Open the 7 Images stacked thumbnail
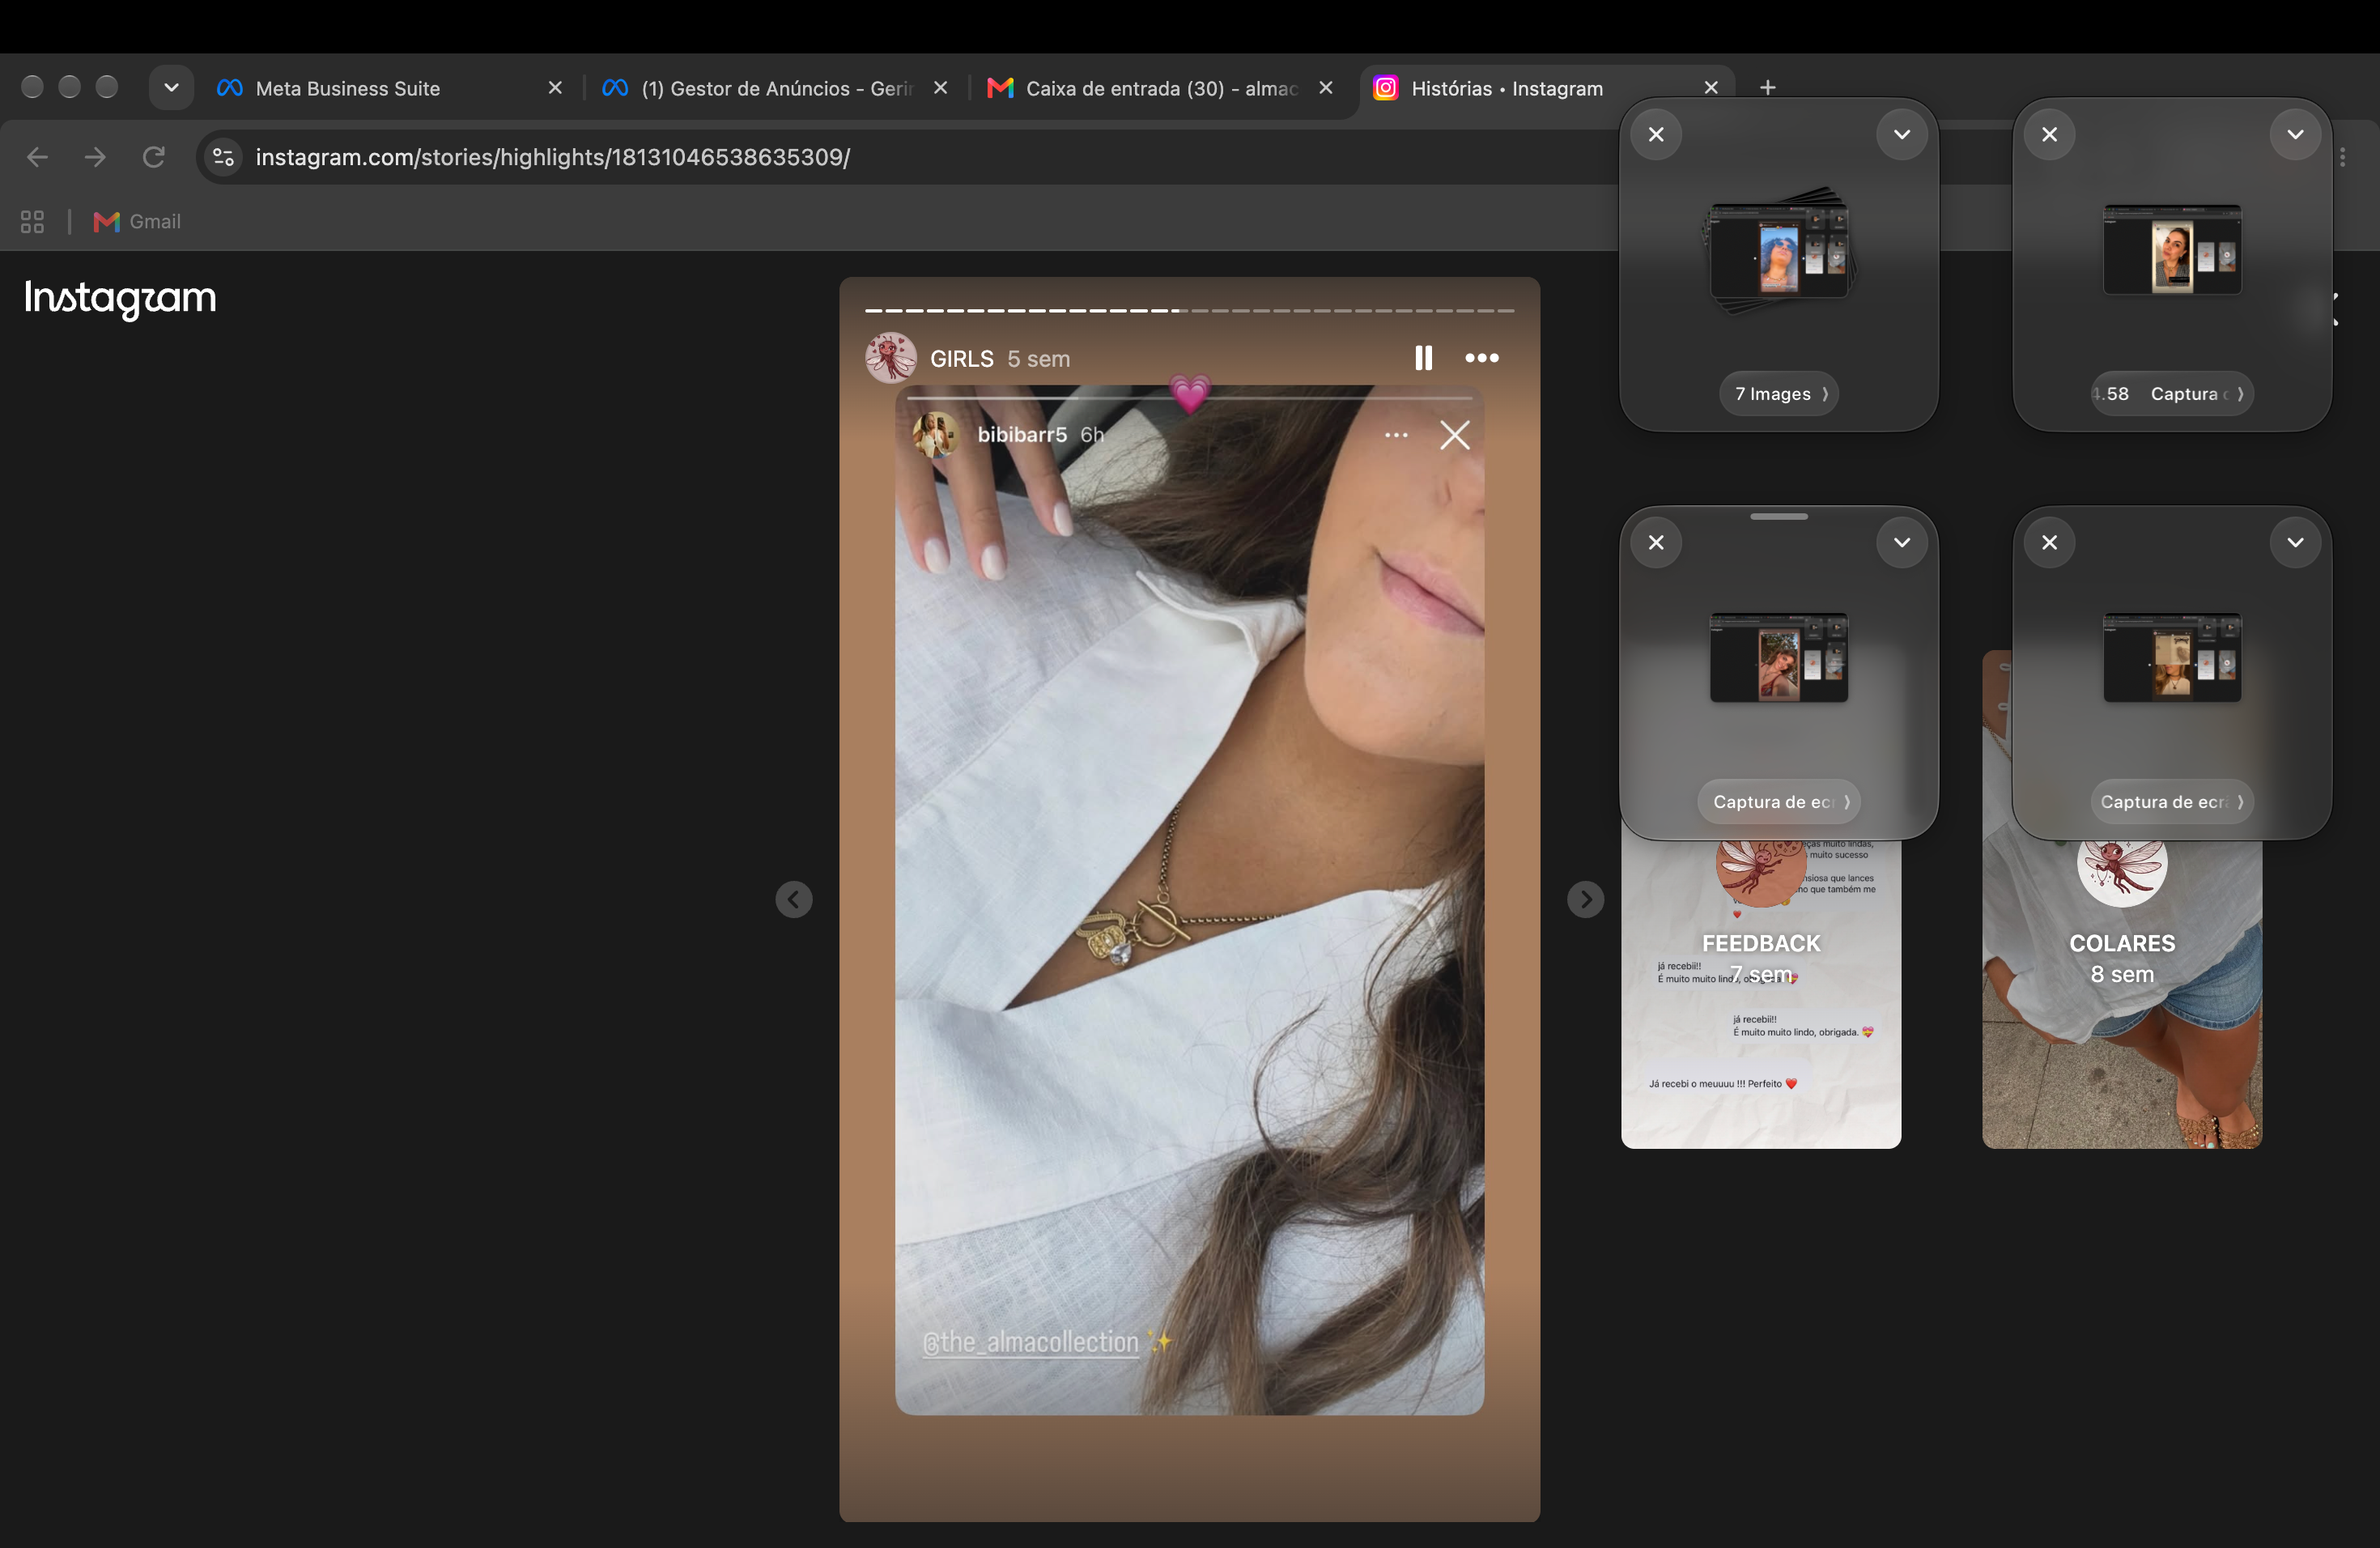The height and width of the screenshot is (1548, 2380). [x=1779, y=252]
